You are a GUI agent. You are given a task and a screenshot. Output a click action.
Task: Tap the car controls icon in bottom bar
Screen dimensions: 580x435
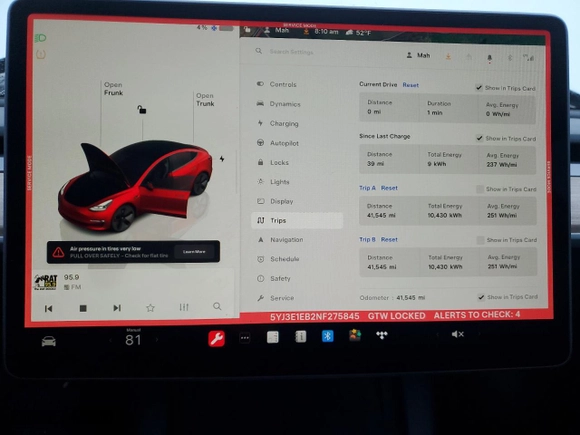49,341
